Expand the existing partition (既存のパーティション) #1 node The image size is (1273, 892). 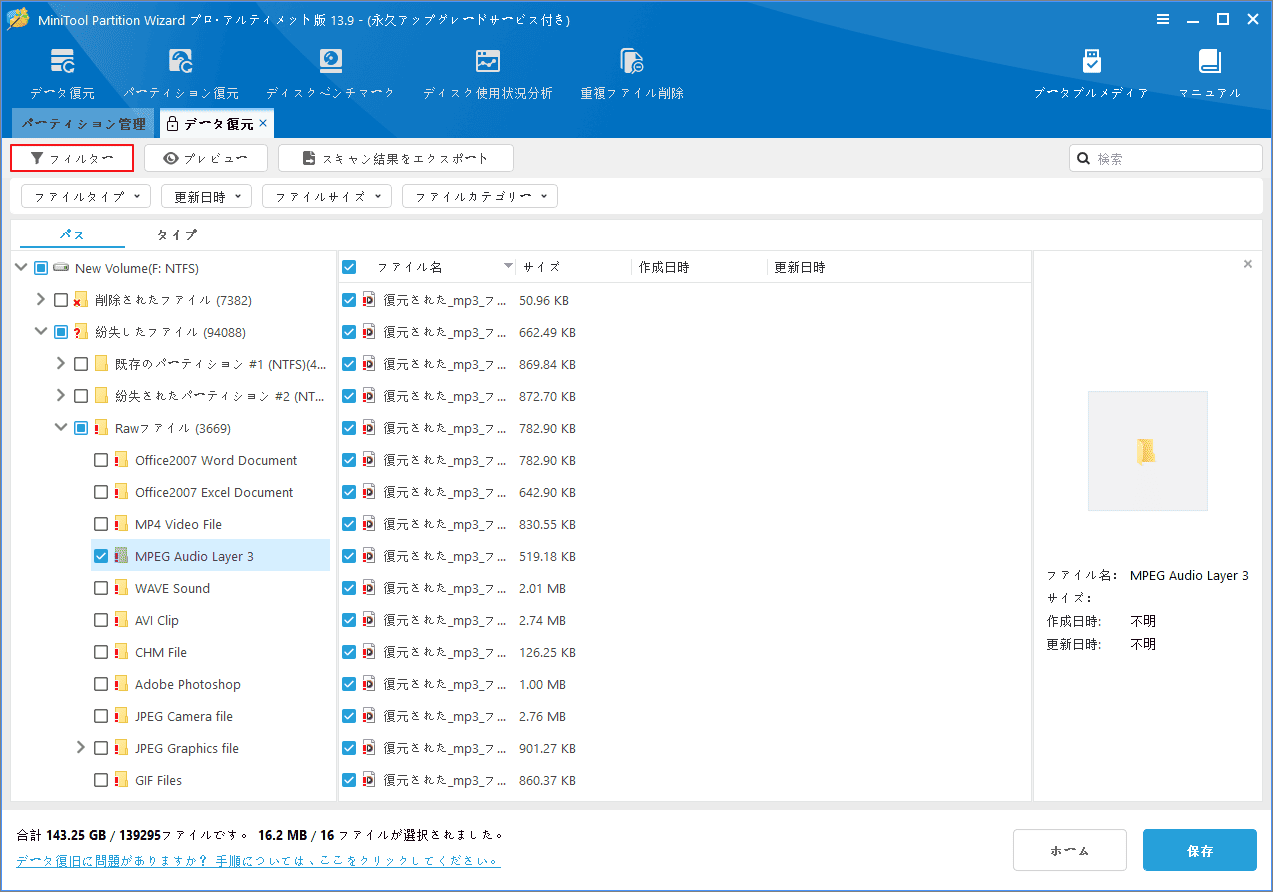click(x=61, y=364)
